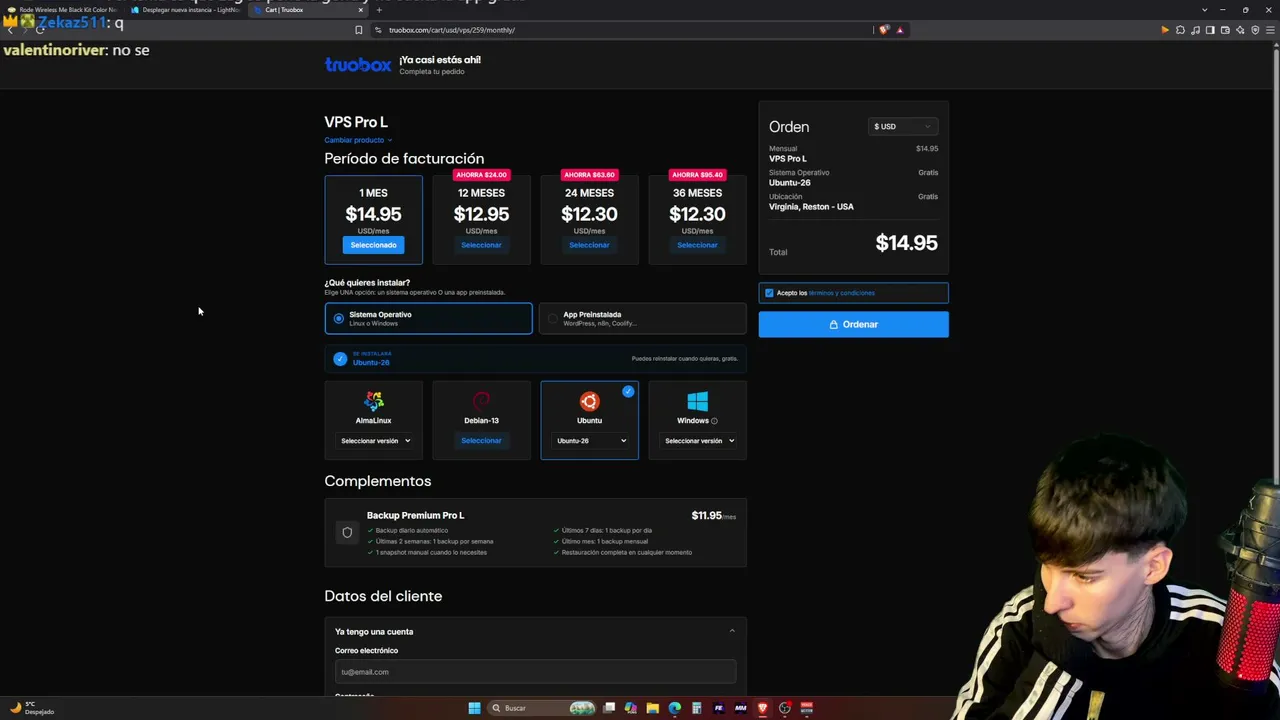Select the Cart | Truobox tab
The width and height of the screenshot is (1280, 720).
(x=308, y=10)
